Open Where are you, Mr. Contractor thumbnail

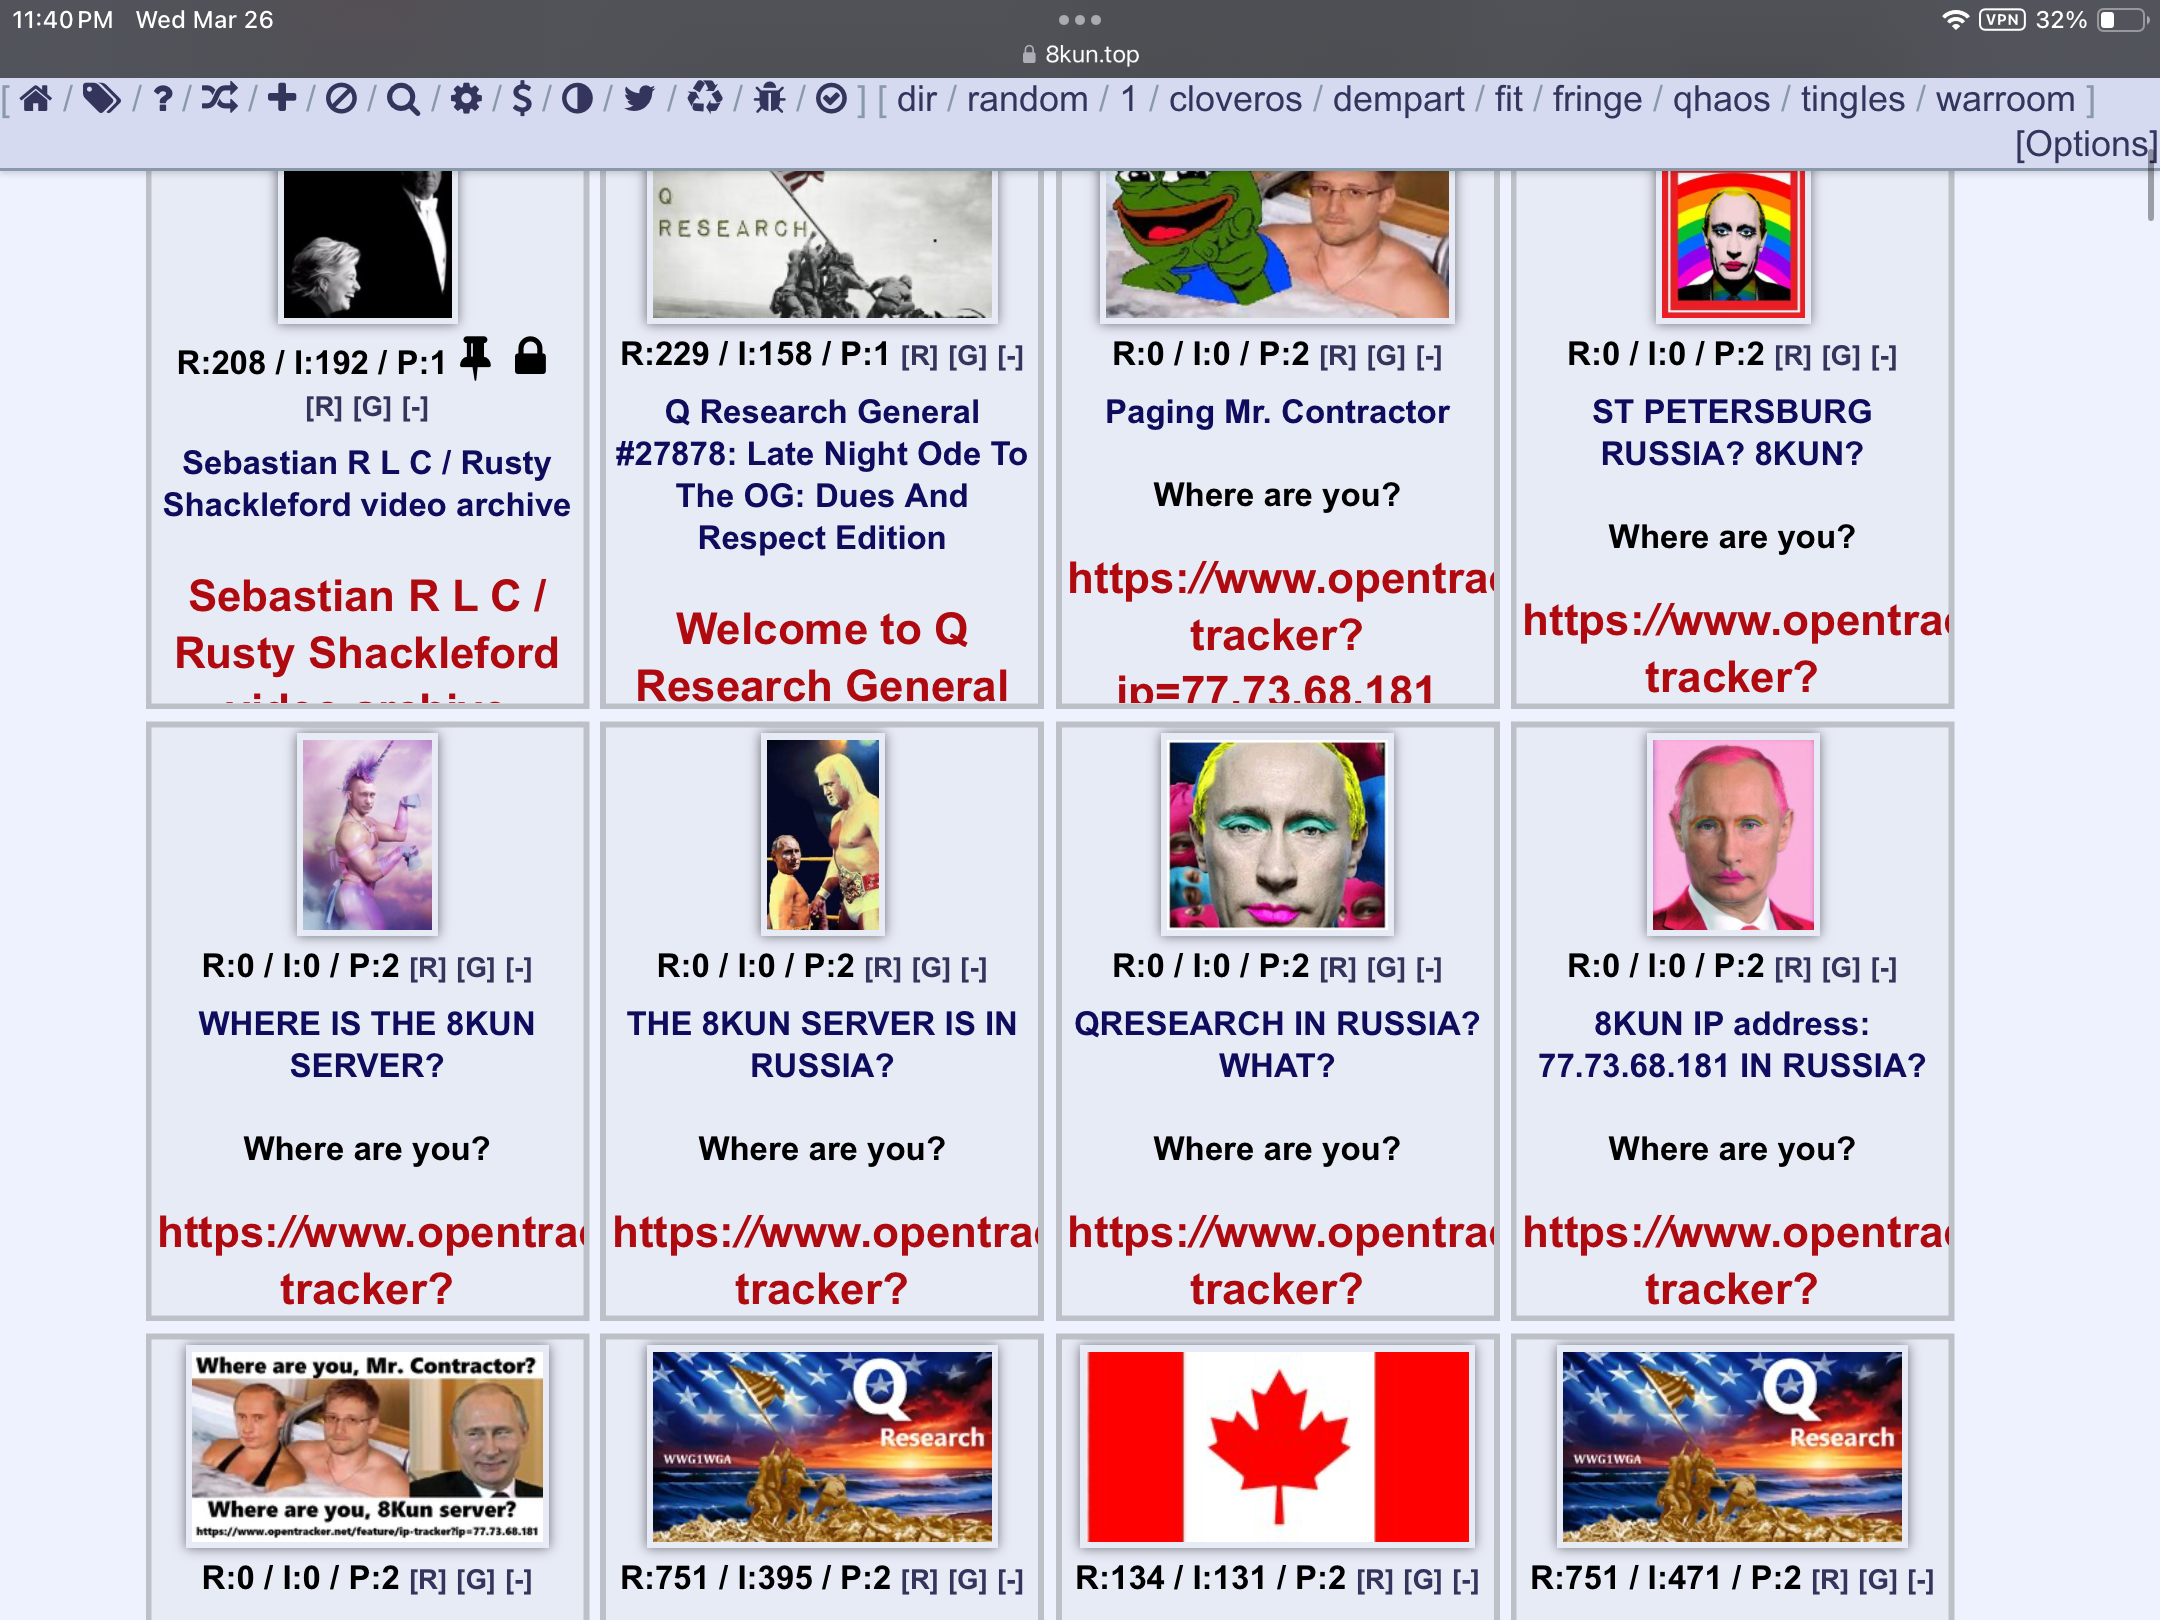pos(367,1446)
